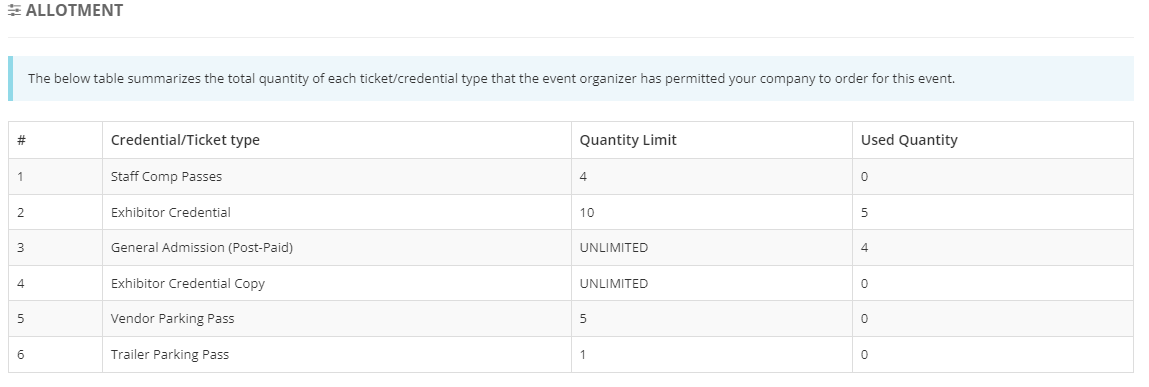Select the Staff Comp Passes row
Screen dimensions: 1149x387
click(571, 177)
